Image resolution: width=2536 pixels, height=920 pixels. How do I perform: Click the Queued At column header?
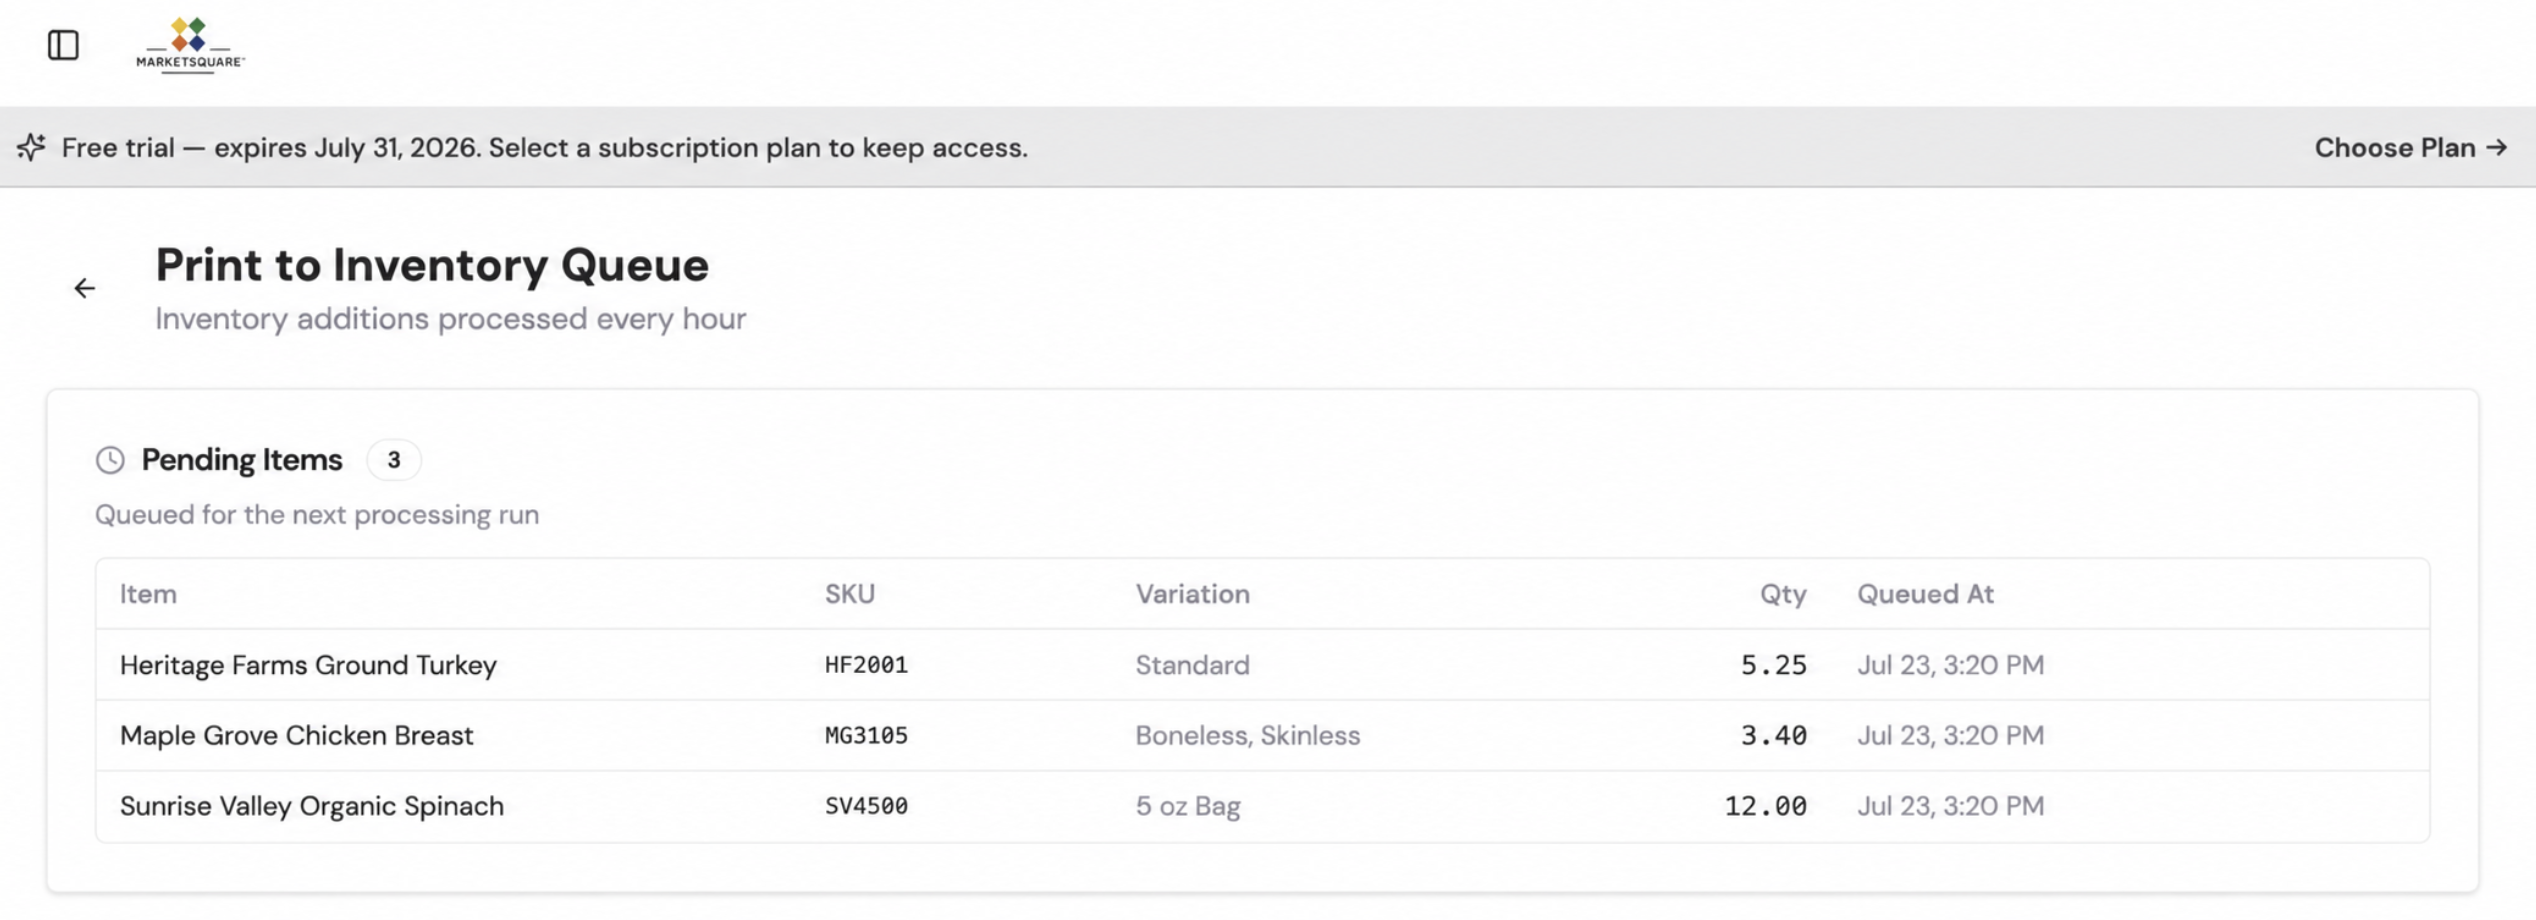coord(1925,594)
